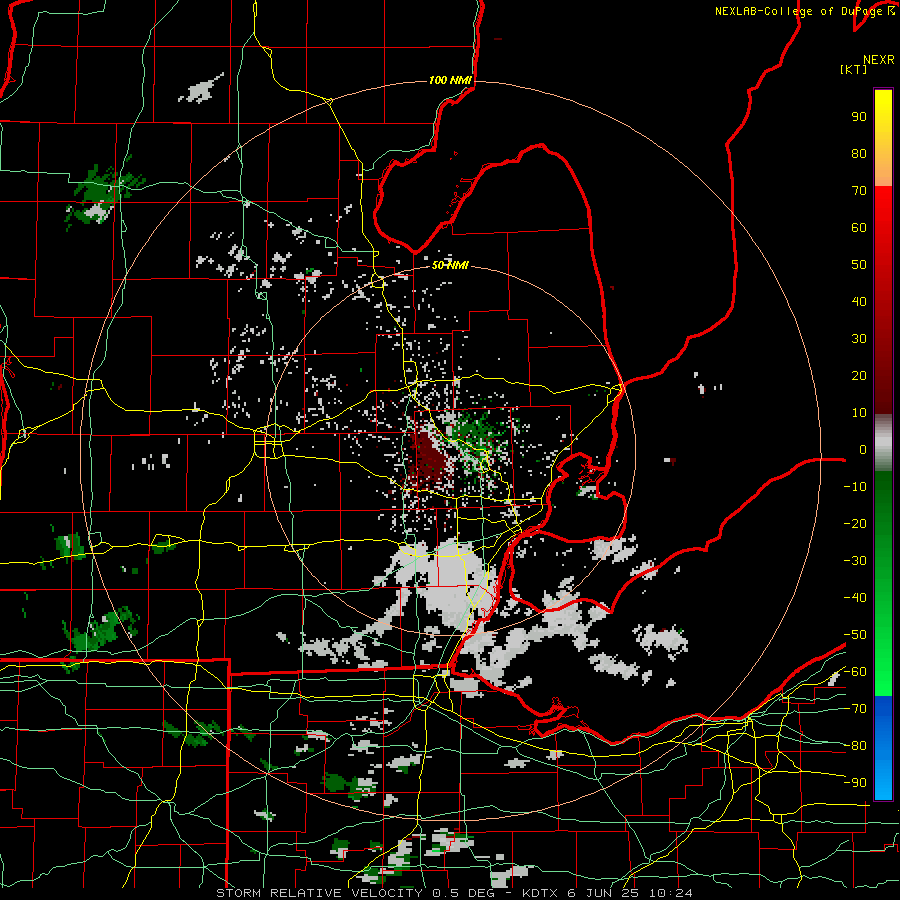Click the KDTX radar site identifier
900x900 pixels.
click(x=540, y=893)
